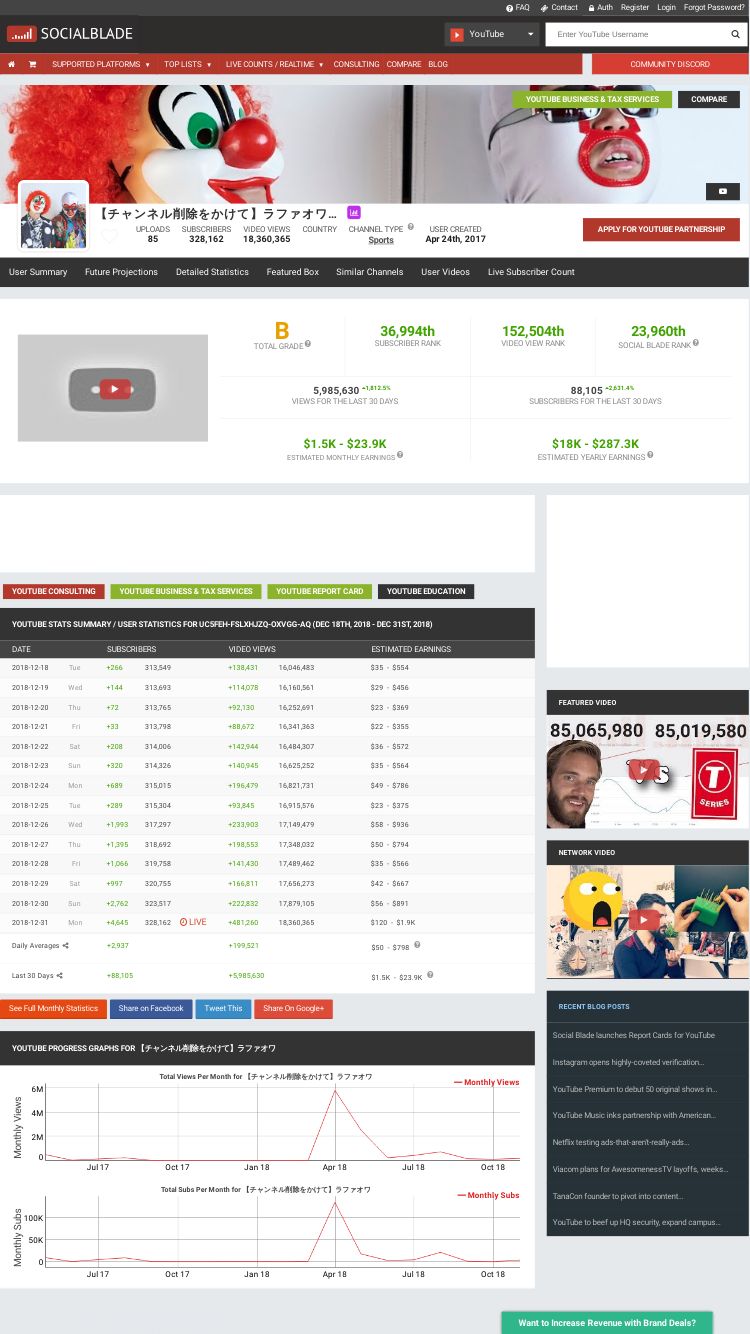Open the YouTube platform dropdown

coord(492,34)
